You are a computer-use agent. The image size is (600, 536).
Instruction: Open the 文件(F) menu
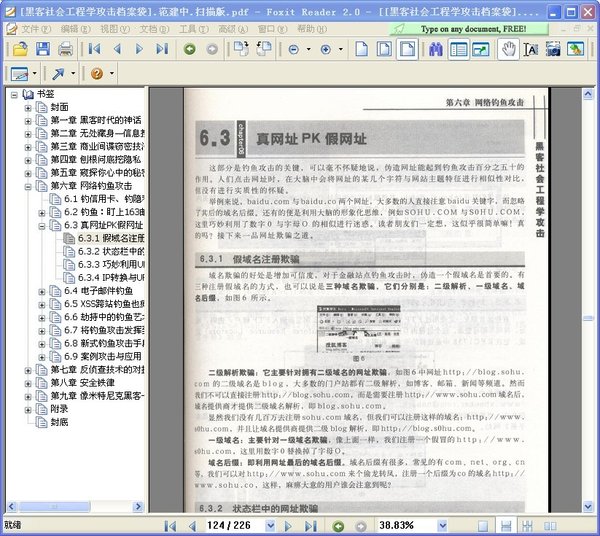tap(36, 29)
